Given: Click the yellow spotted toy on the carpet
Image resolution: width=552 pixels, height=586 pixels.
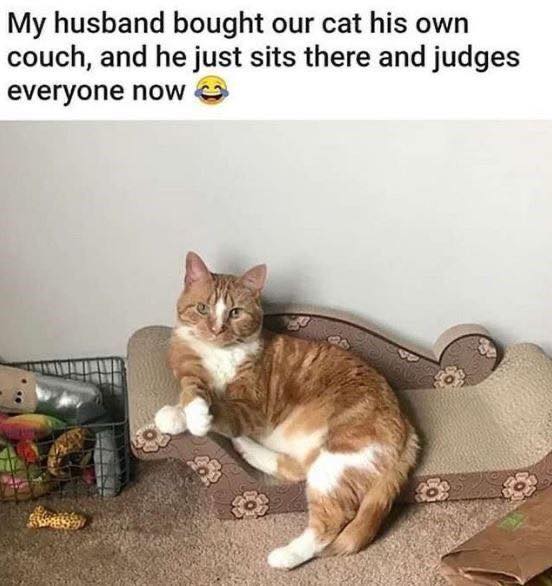Looking at the screenshot, I should (56, 516).
